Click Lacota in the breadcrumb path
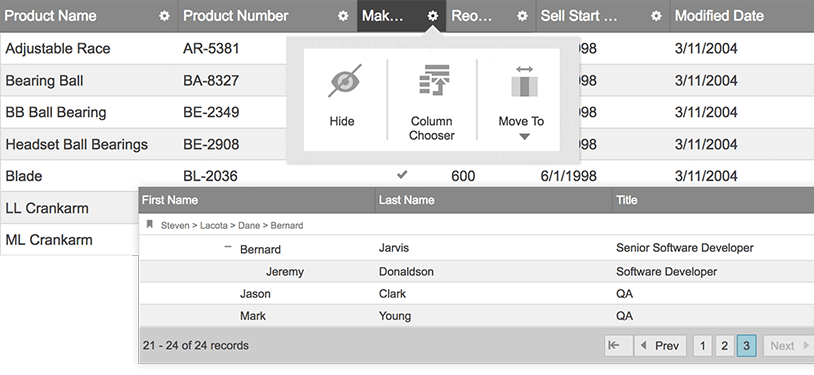This screenshot has height=375, width=814. [x=214, y=225]
